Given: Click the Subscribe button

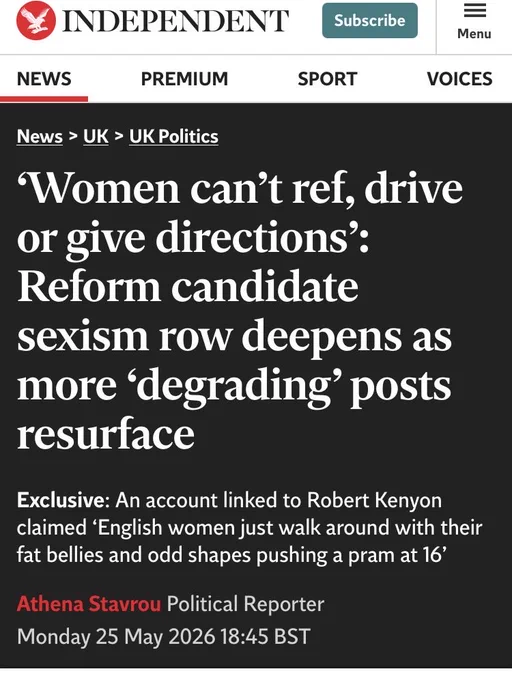Looking at the screenshot, I should coord(370,20).
